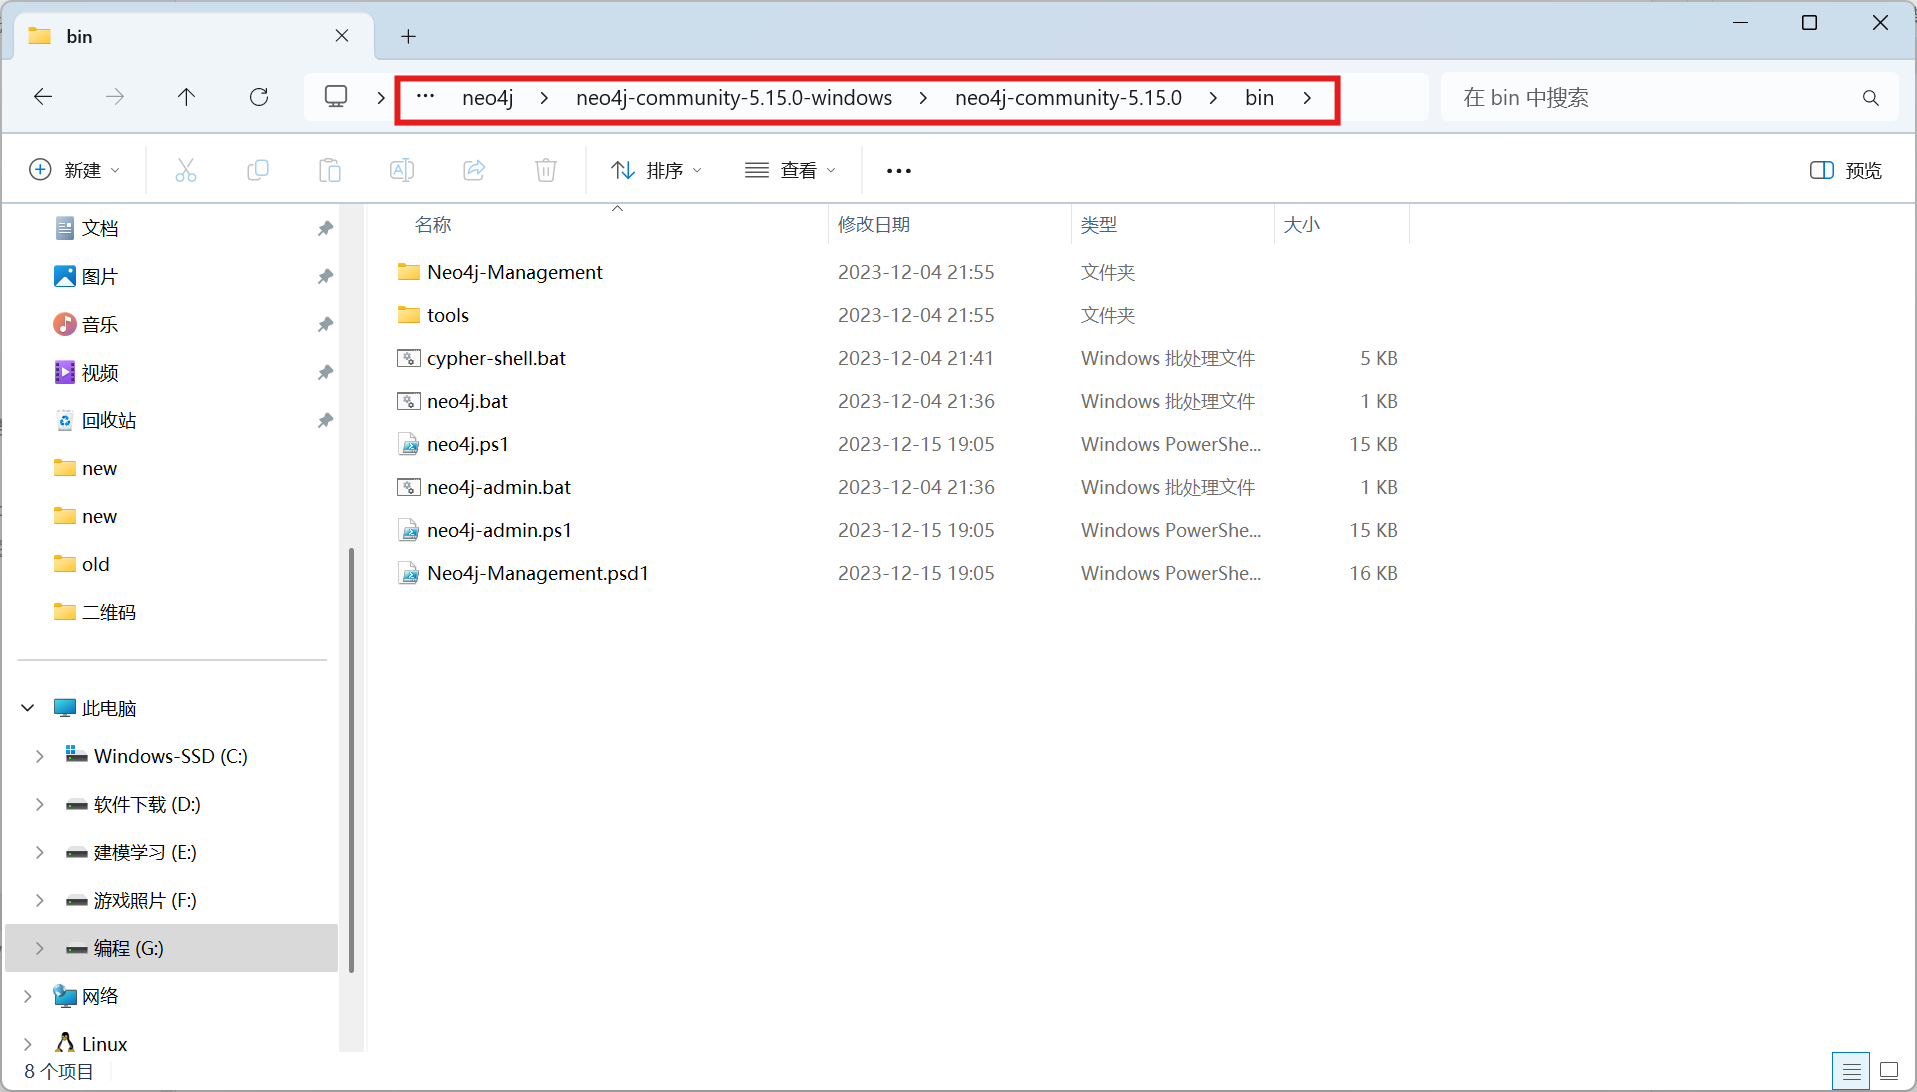Click the search magnifier icon

[x=1871, y=98]
